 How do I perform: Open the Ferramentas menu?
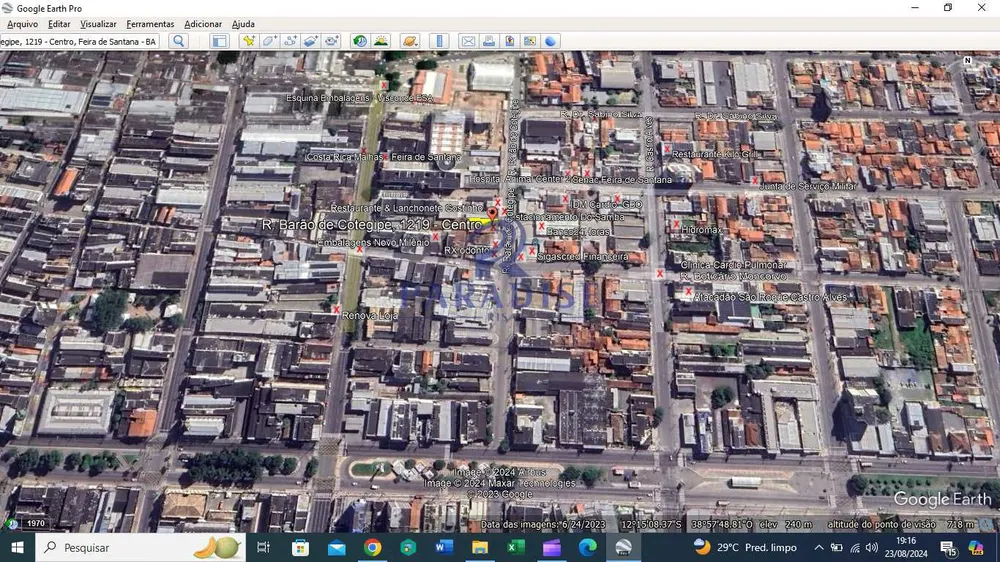[150, 24]
